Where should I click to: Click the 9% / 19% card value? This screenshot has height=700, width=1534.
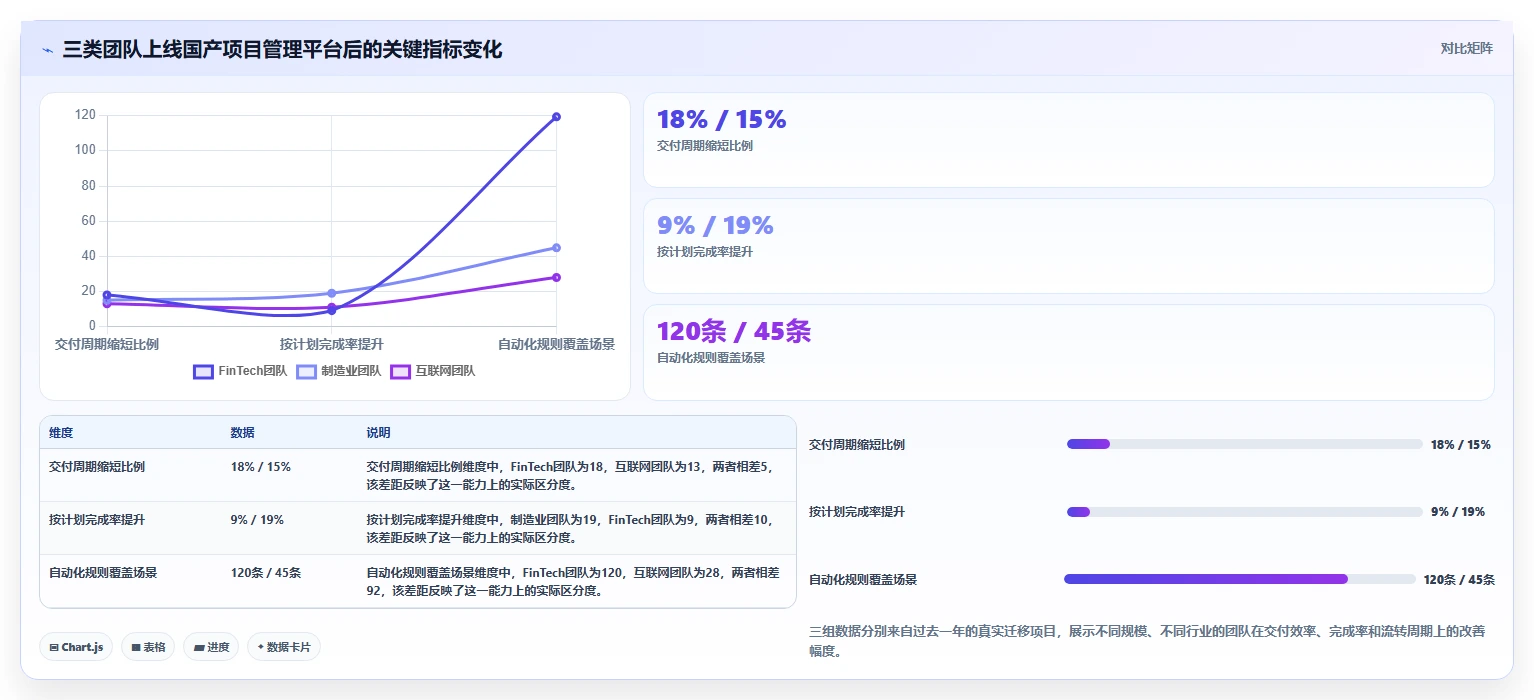715,225
